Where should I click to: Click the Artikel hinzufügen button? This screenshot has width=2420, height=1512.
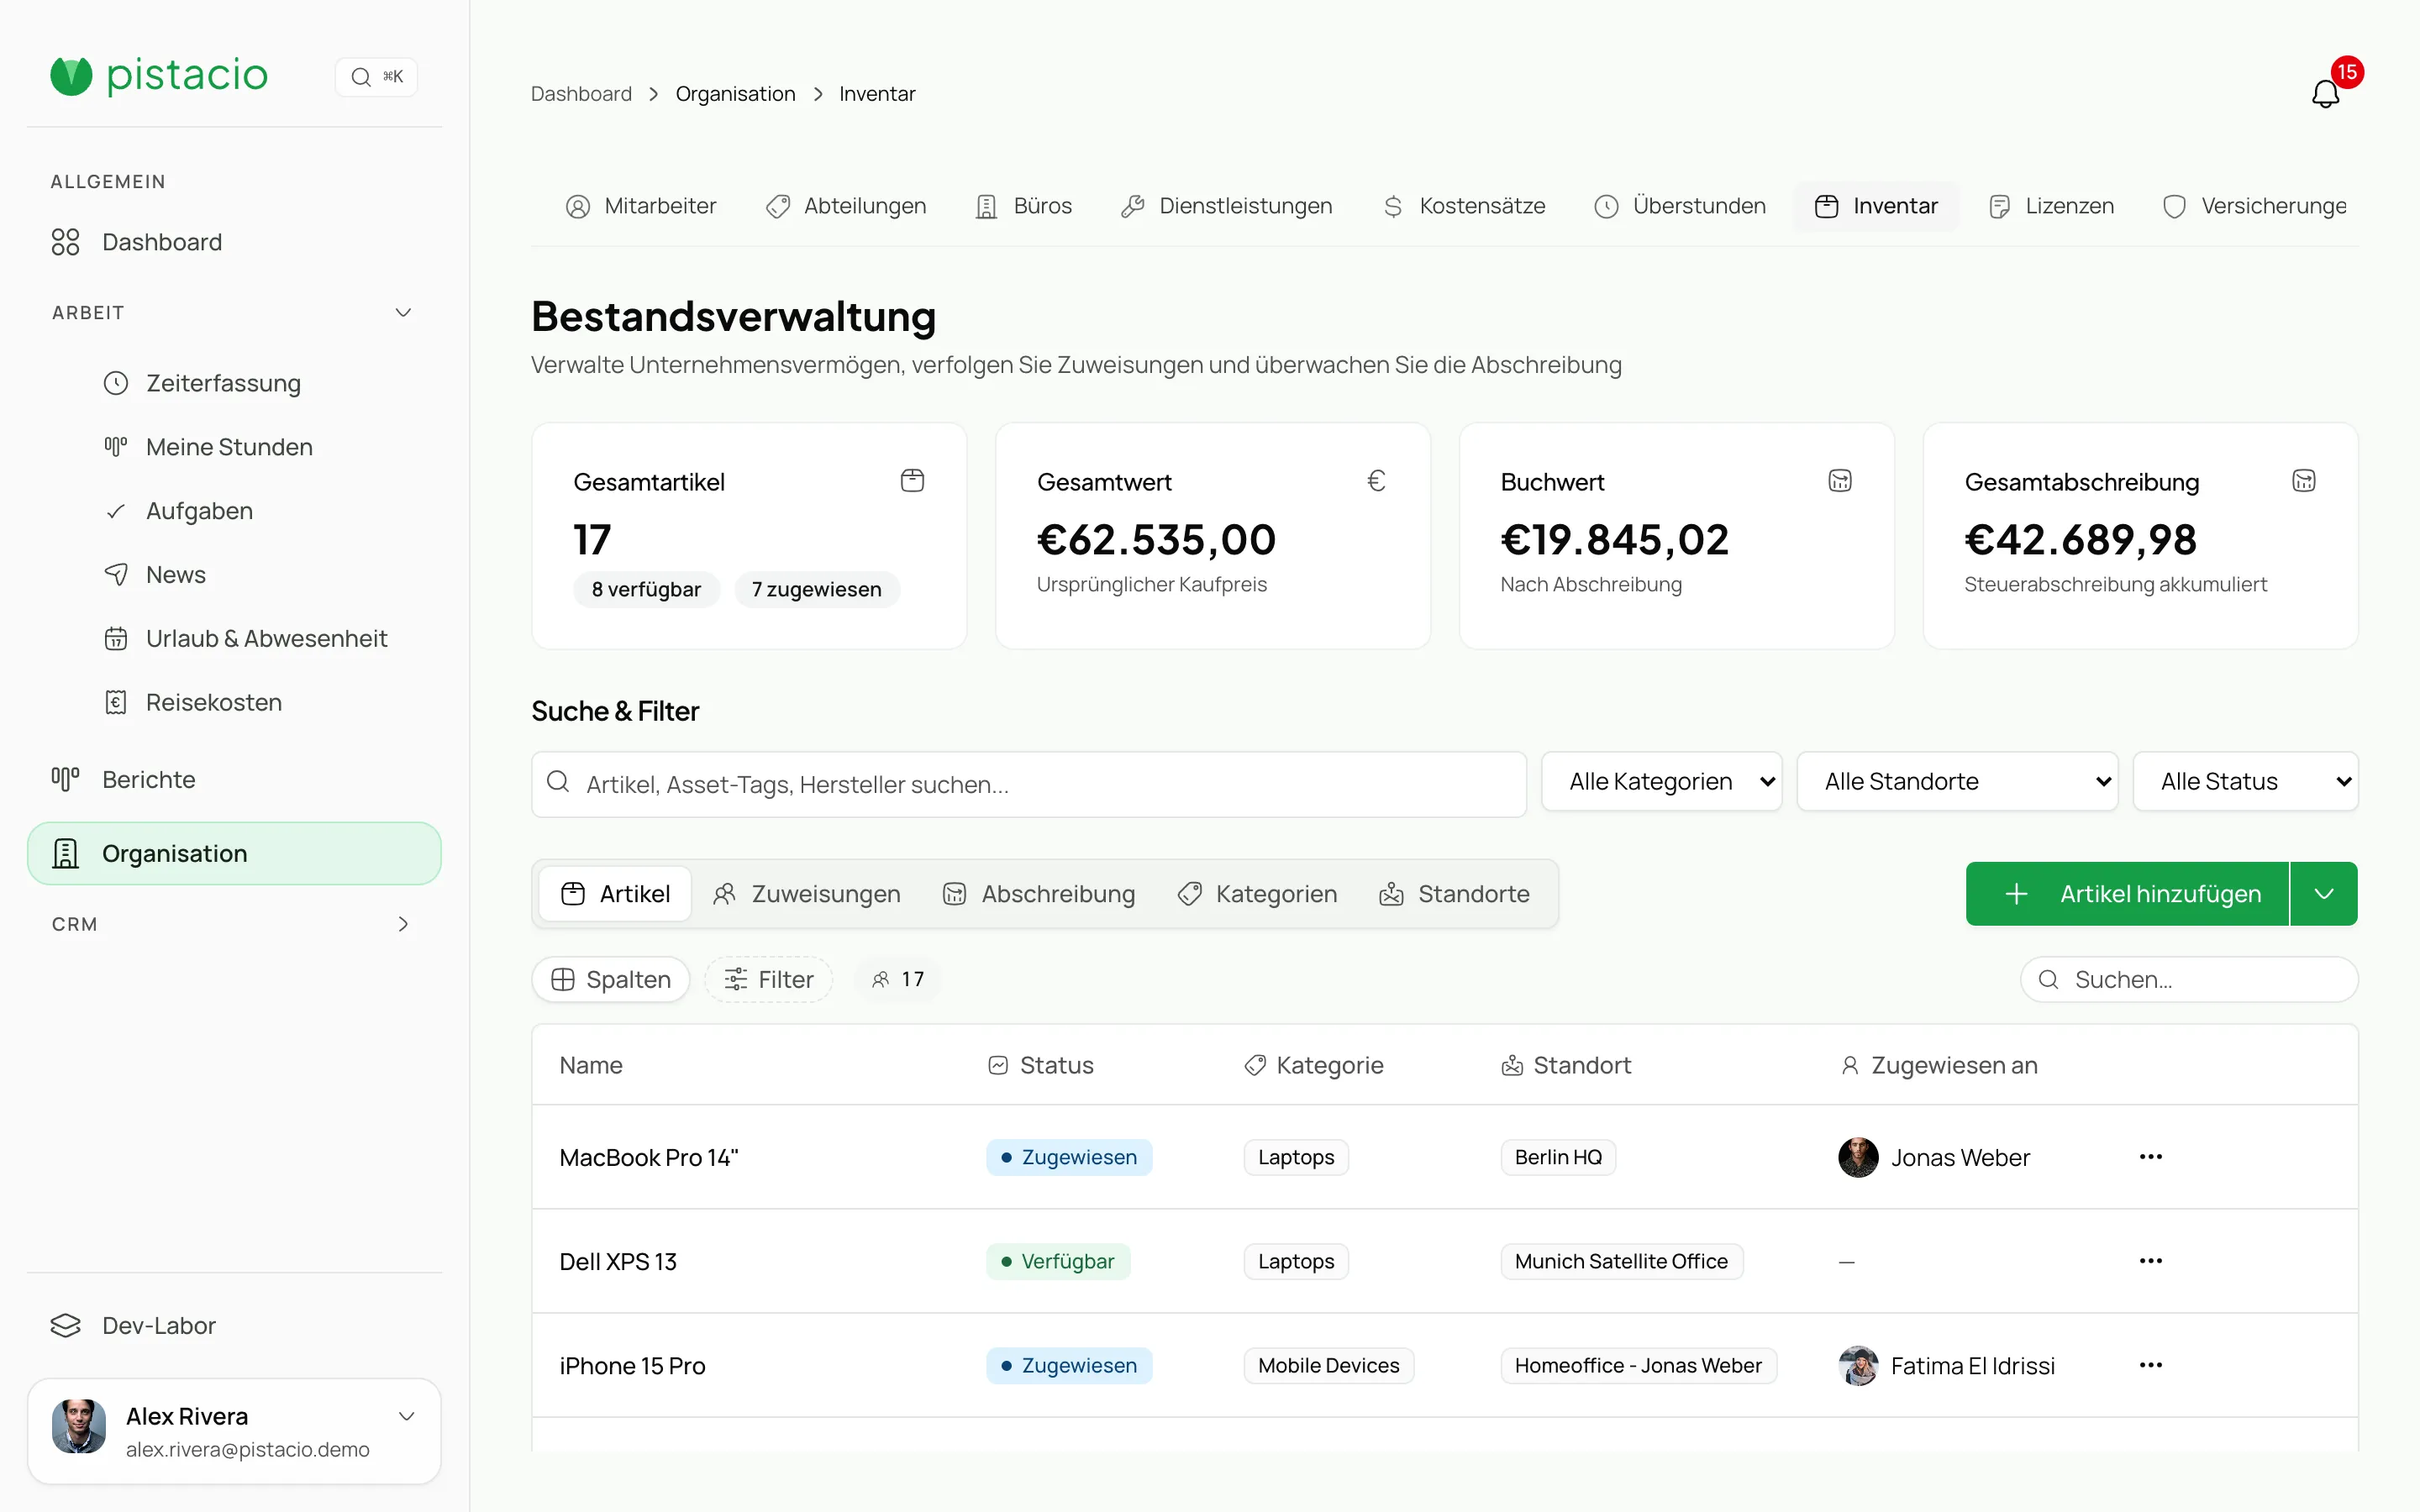pos(2127,894)
